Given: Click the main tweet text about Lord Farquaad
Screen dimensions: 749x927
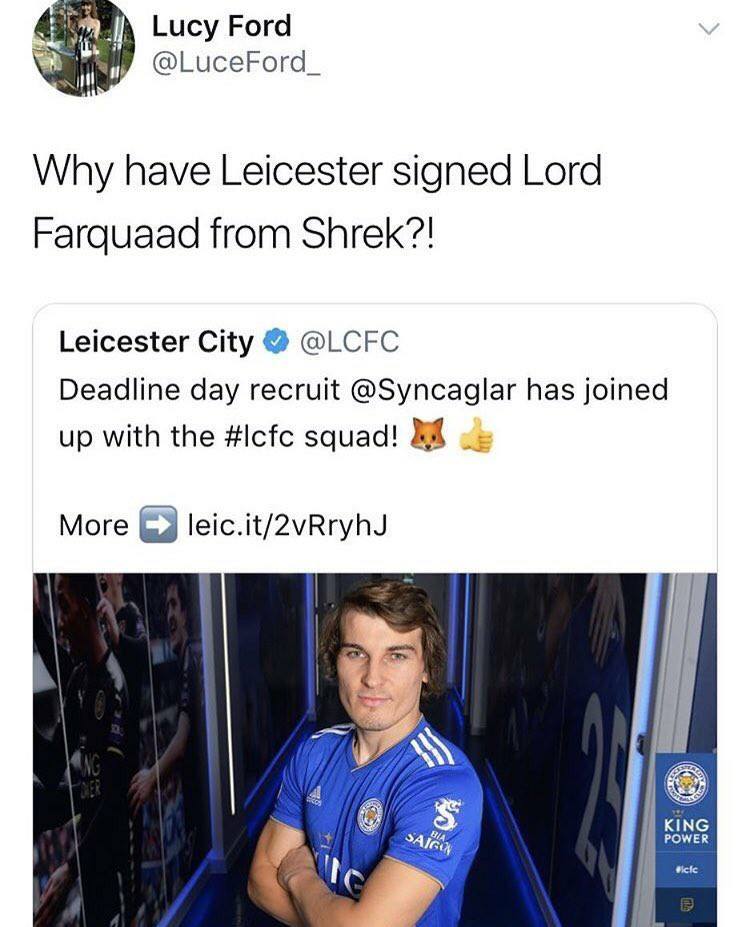Looking at the screenshot, I should [x=317, y=202].
